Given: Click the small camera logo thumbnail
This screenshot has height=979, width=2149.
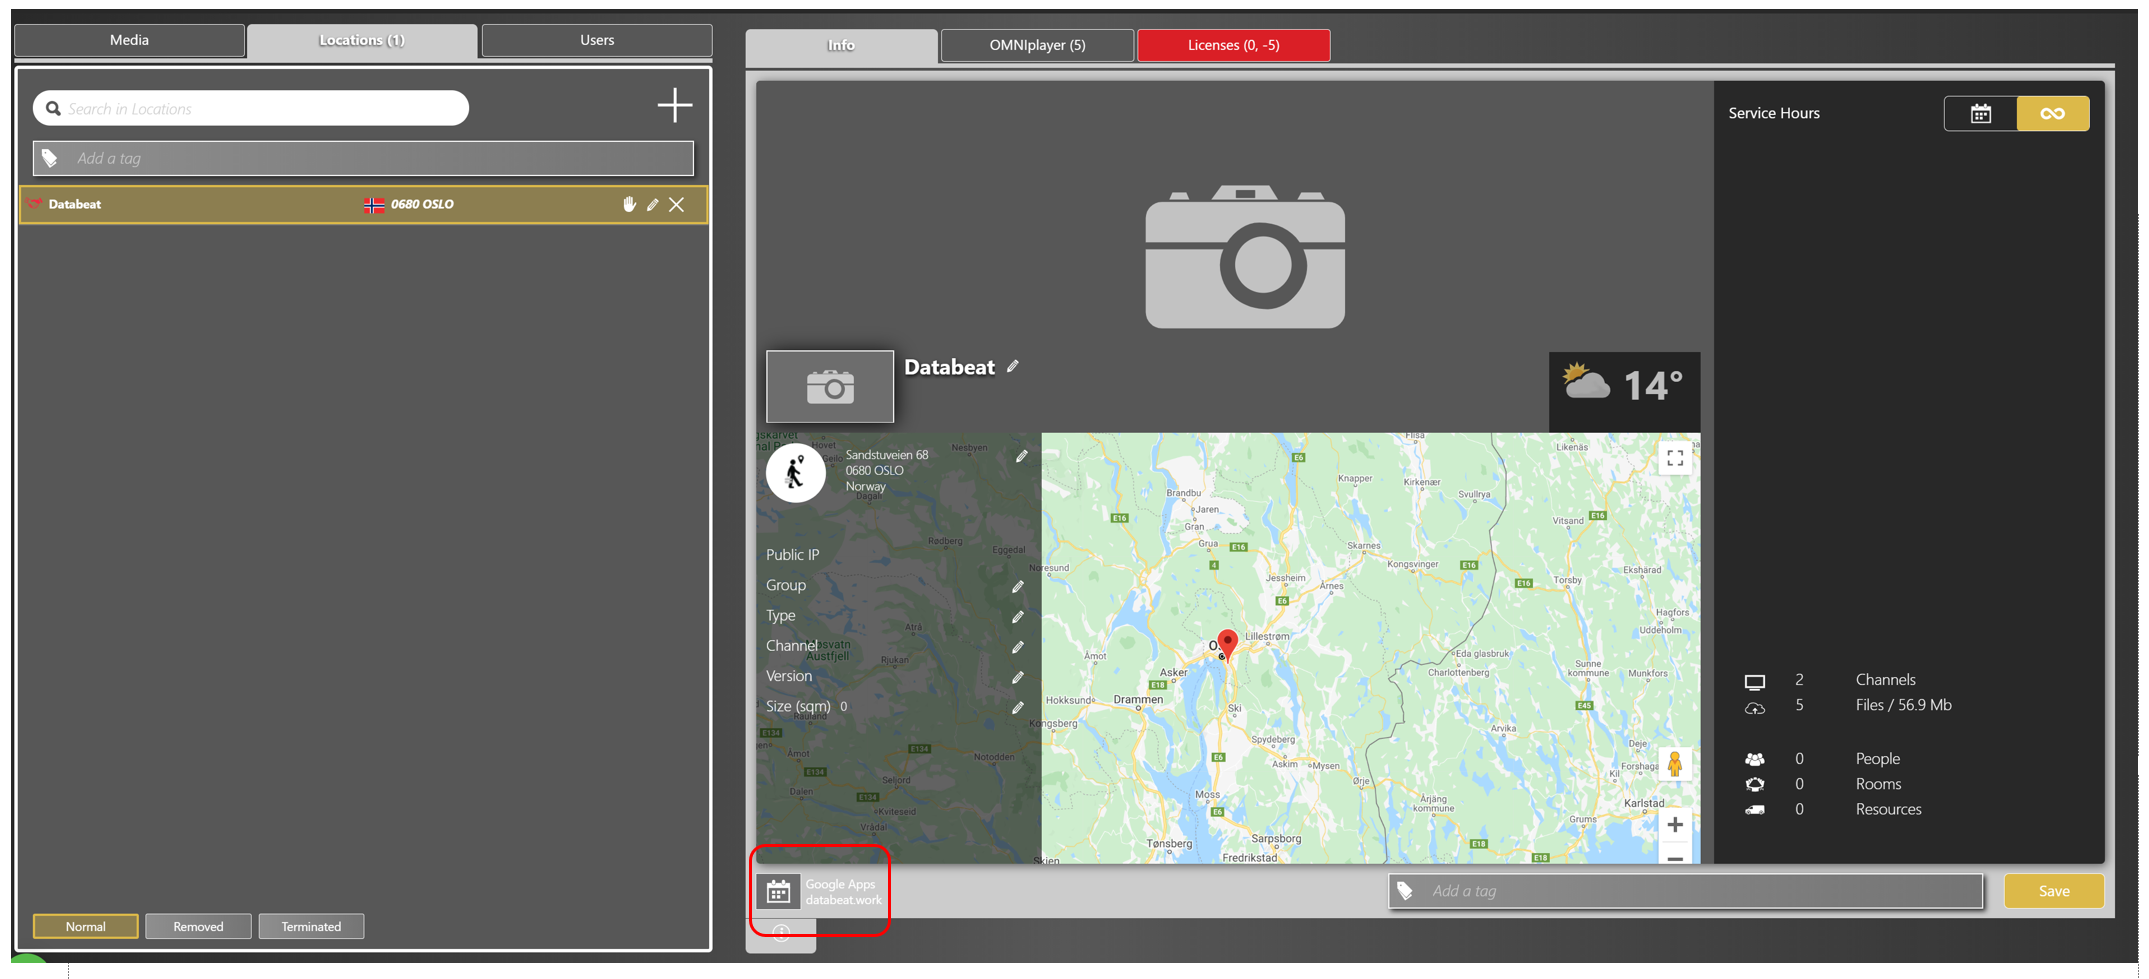Looking at the screenshot, I should click(x=830, y=386).
